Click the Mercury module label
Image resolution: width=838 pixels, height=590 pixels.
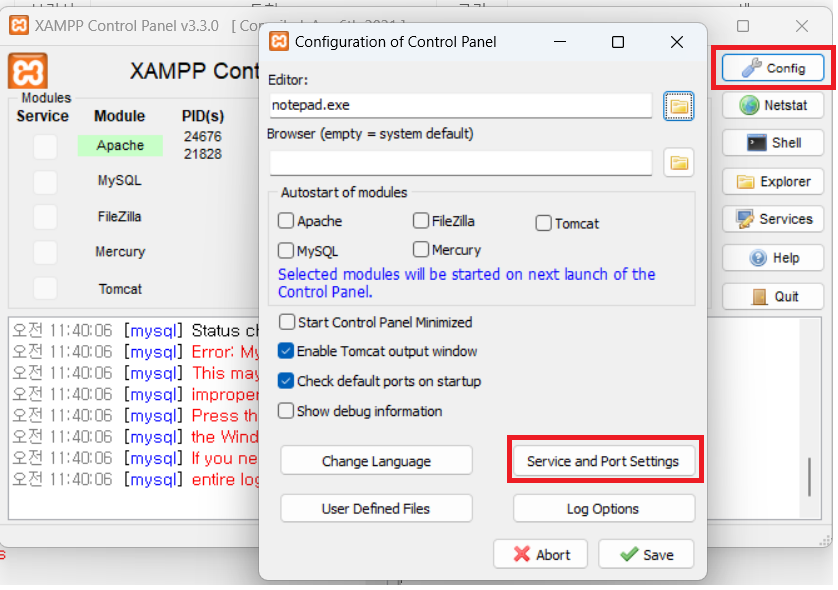120,252
